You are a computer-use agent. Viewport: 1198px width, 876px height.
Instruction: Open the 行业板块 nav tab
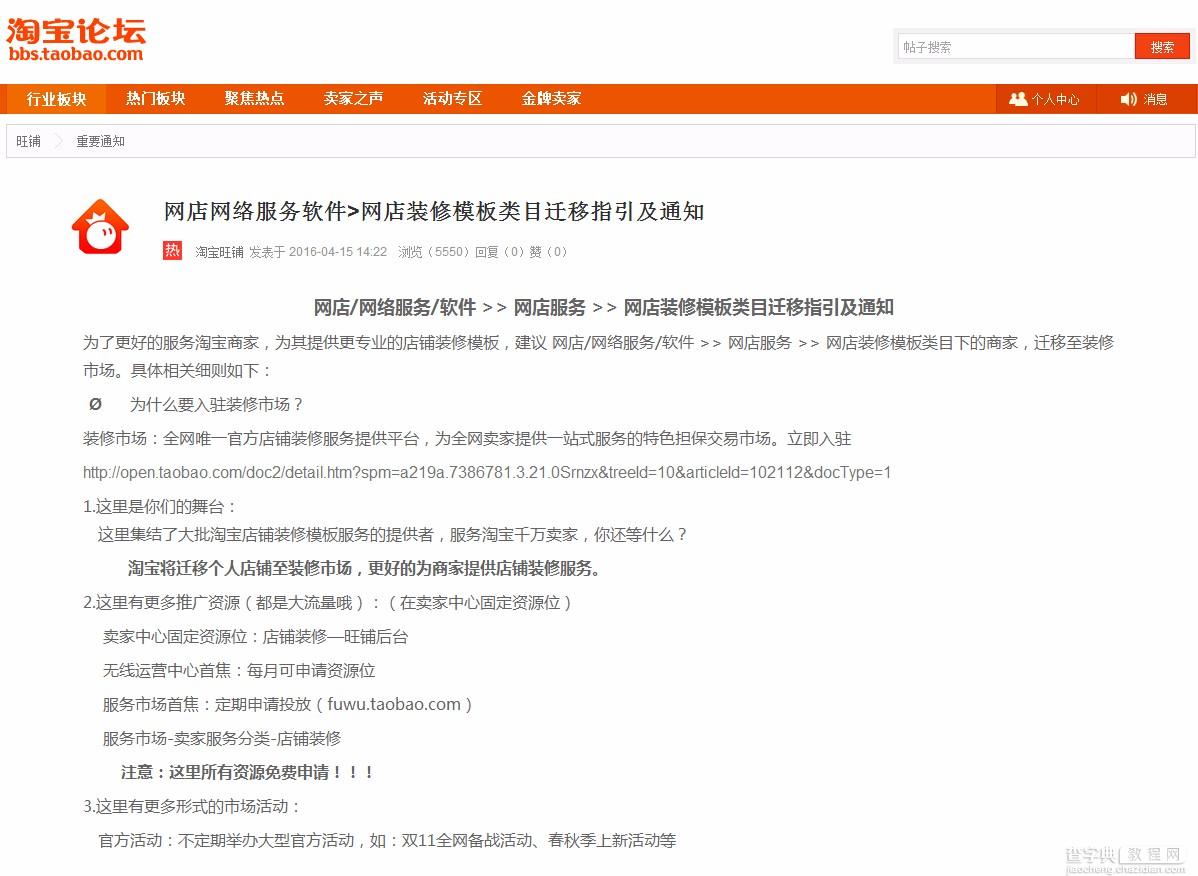[x=57, y=99]
